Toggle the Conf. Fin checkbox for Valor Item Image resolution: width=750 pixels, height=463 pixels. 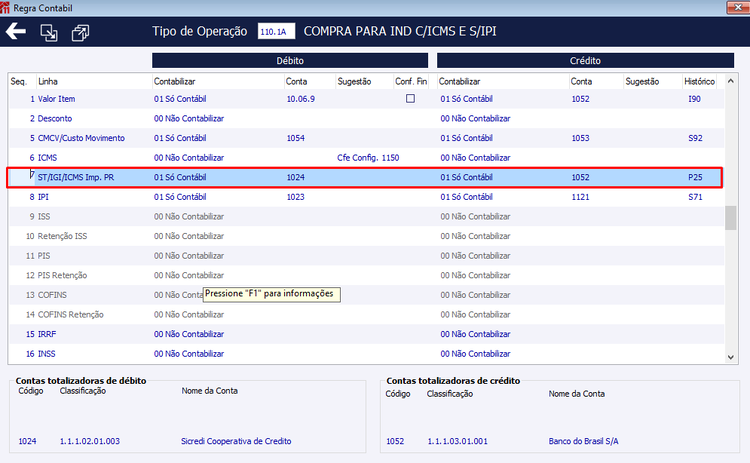pos(410,99)
